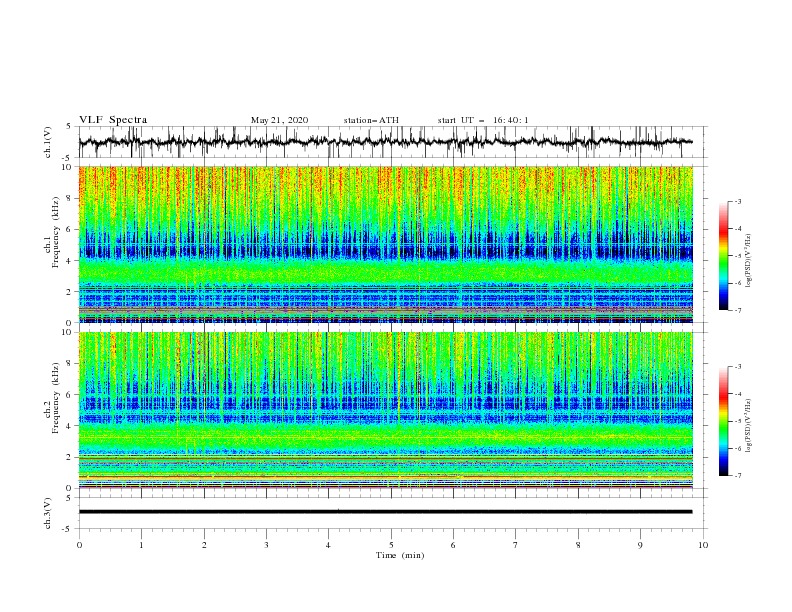This screenshot has width=792, height=612.
Task: Click the "station=ATH" label
Action: coord(371,120)
